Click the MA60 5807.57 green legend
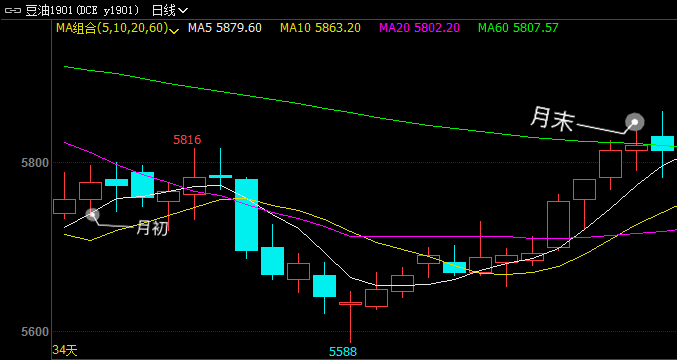The height and width of the screenshot is (360, 677). (518, 28)
